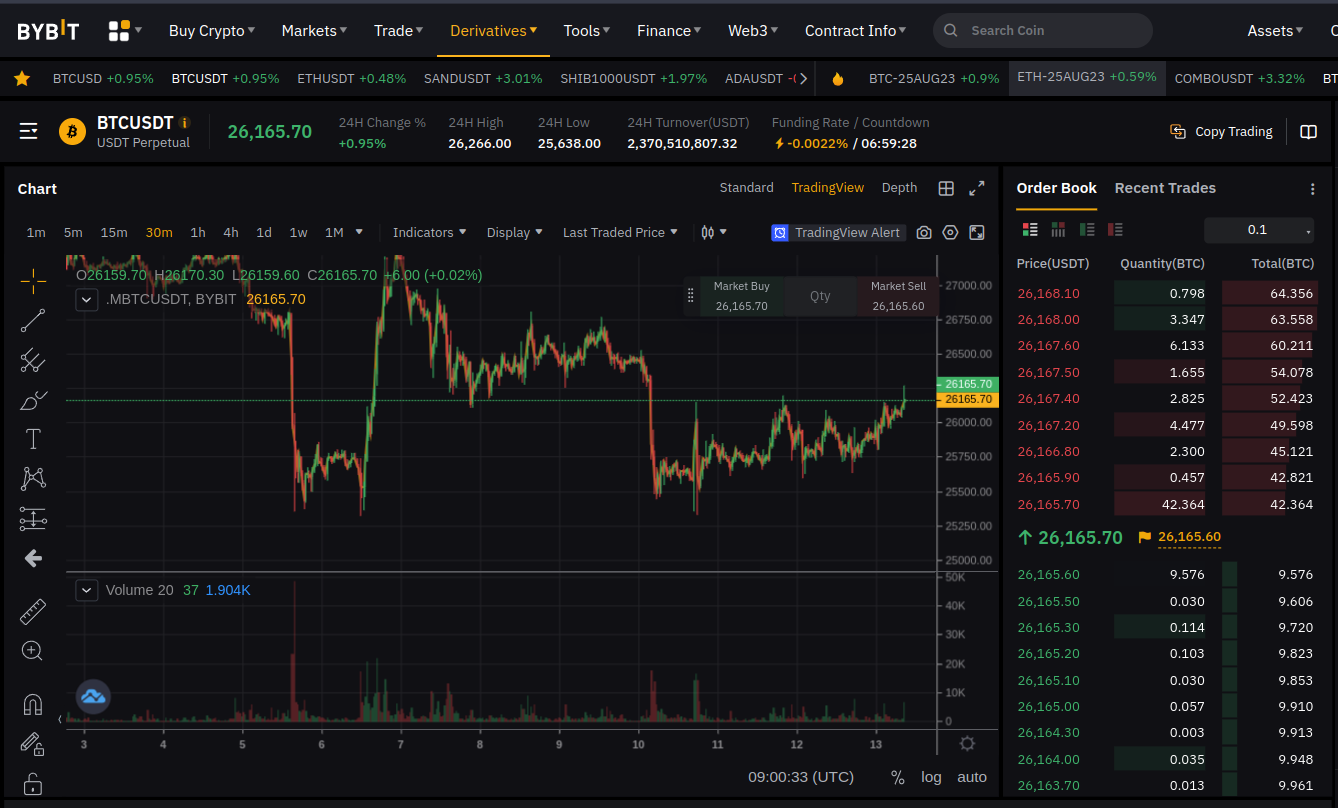The height and width of the screenshot is (808, 1338).
Task: Open order book three-dot options menu
Action: click(1313, 188)
